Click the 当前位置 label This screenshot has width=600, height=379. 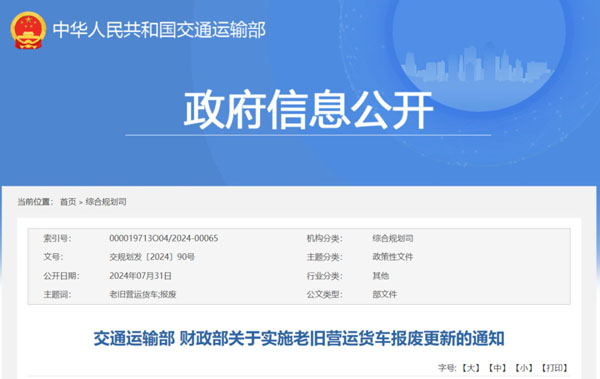coord(34,202)
